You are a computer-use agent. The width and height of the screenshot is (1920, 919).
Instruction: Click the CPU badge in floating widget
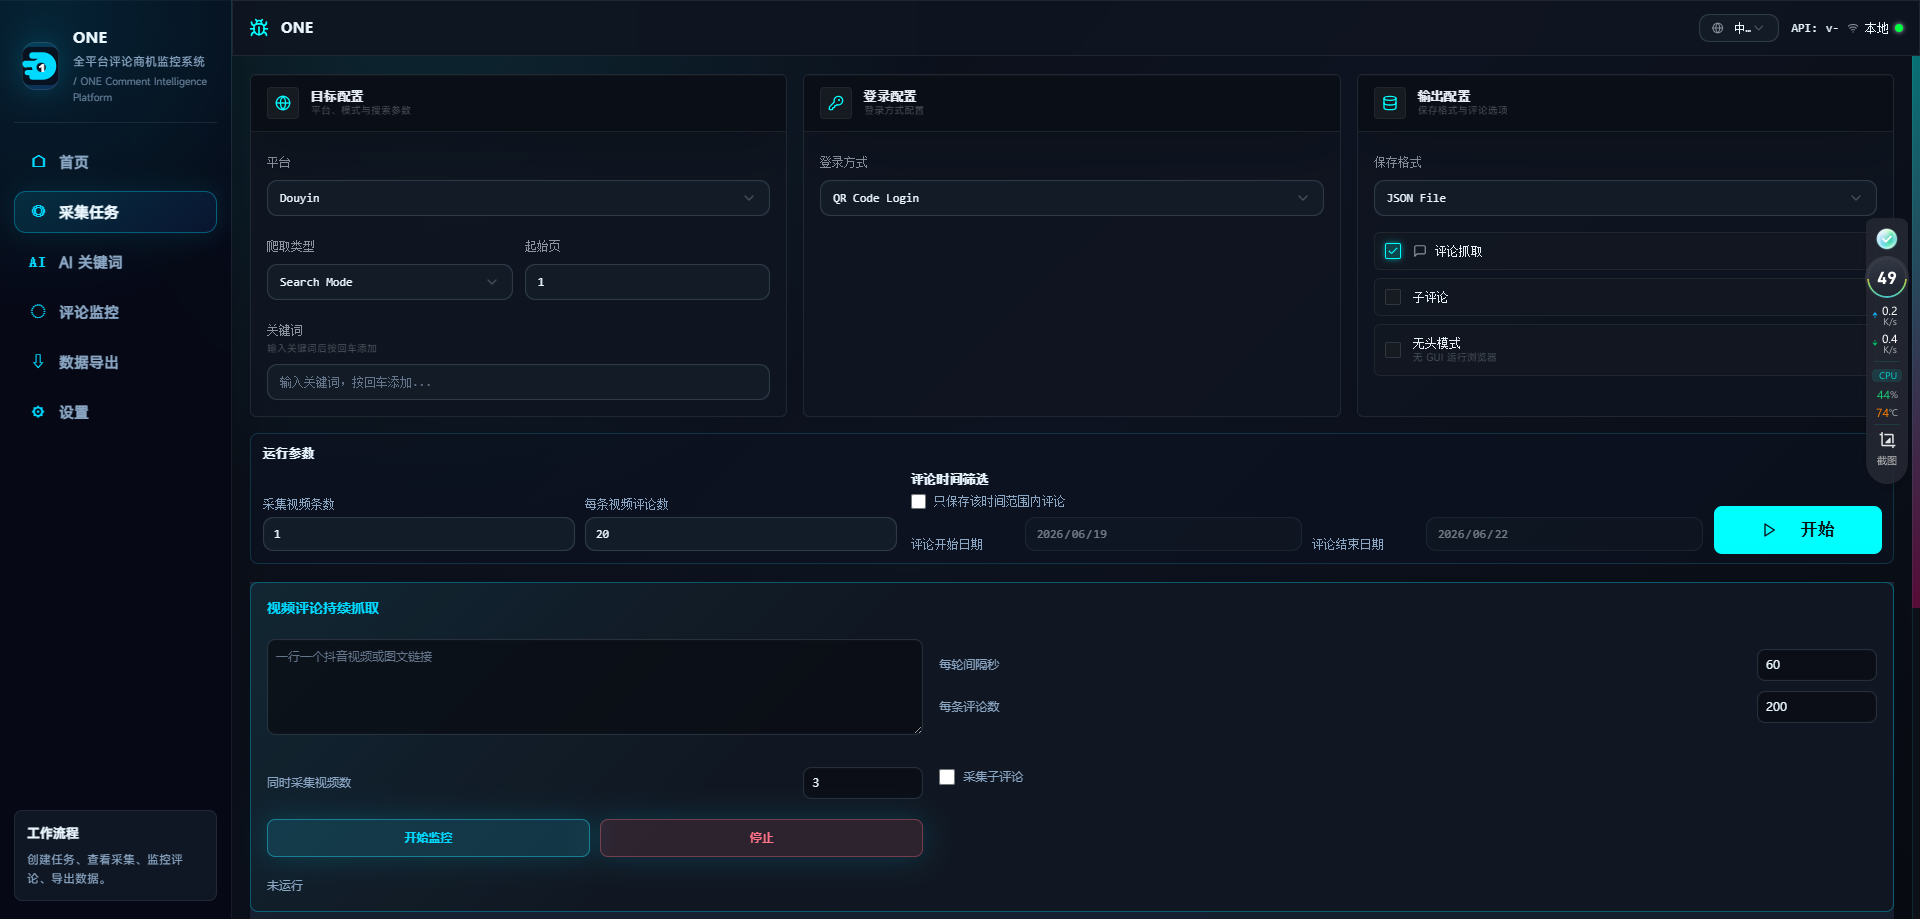click(x=1887, y=376)
